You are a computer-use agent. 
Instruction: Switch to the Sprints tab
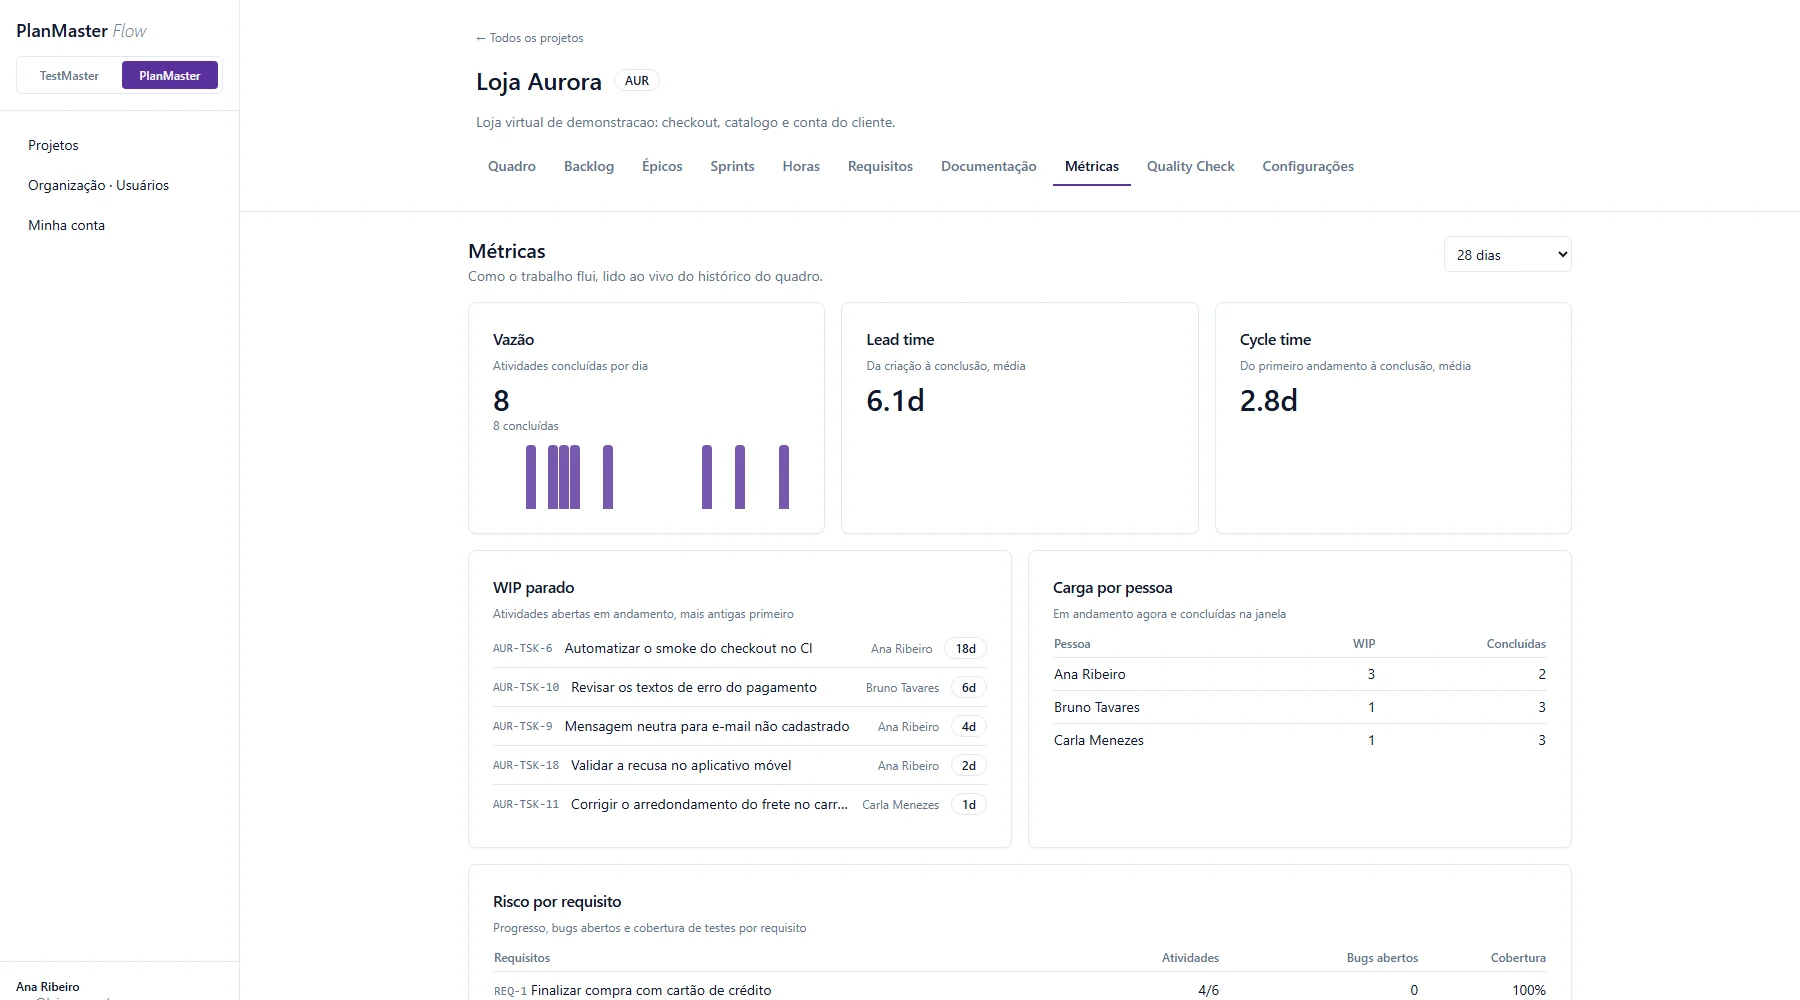[732, 166]
